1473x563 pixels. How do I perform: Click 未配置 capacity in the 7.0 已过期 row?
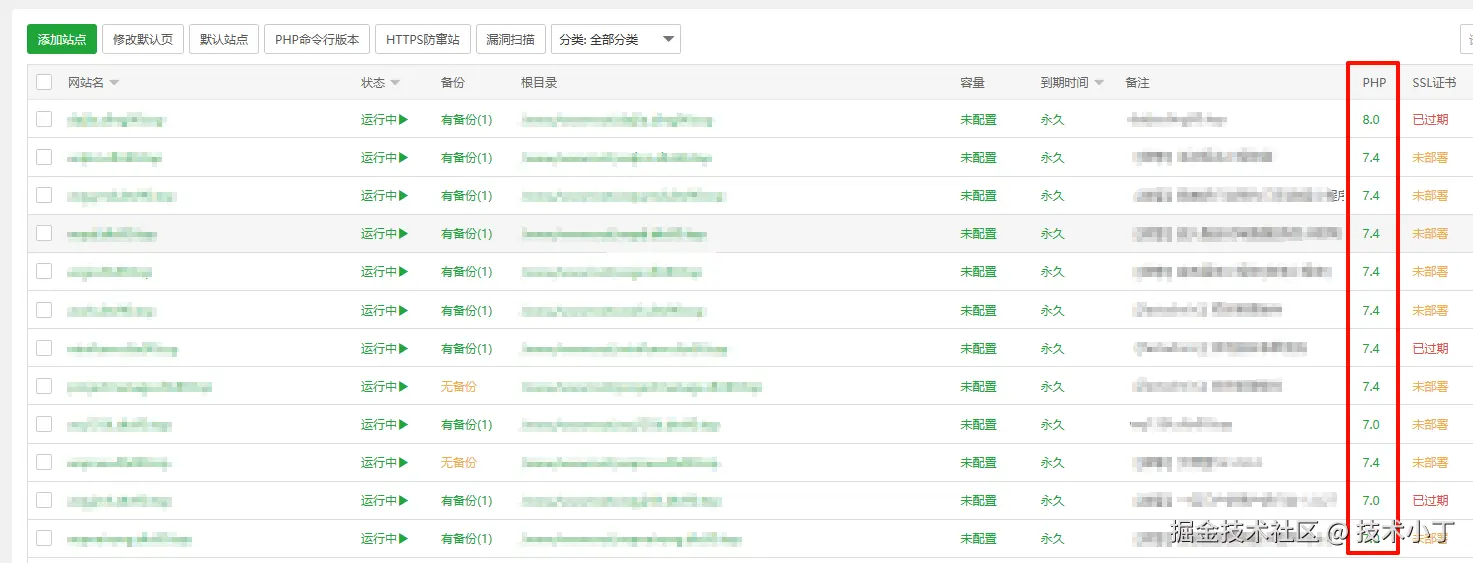978,501
